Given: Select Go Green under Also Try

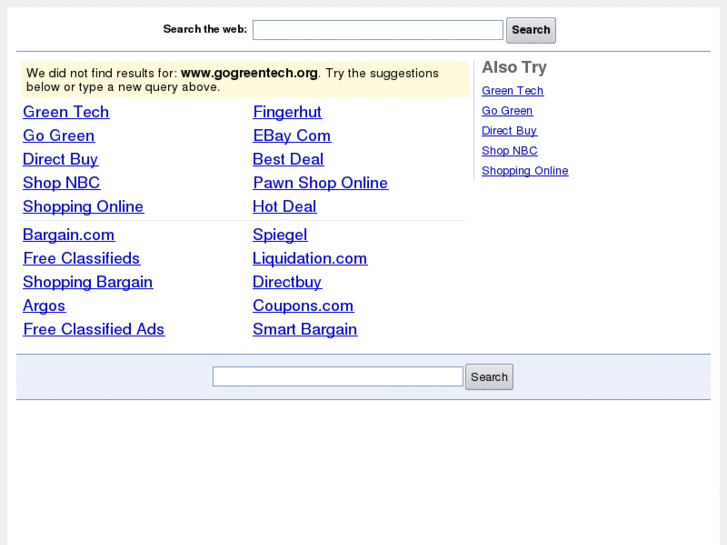Looking at the screenshot, I should pyautogui.click(x=507, y=111).
